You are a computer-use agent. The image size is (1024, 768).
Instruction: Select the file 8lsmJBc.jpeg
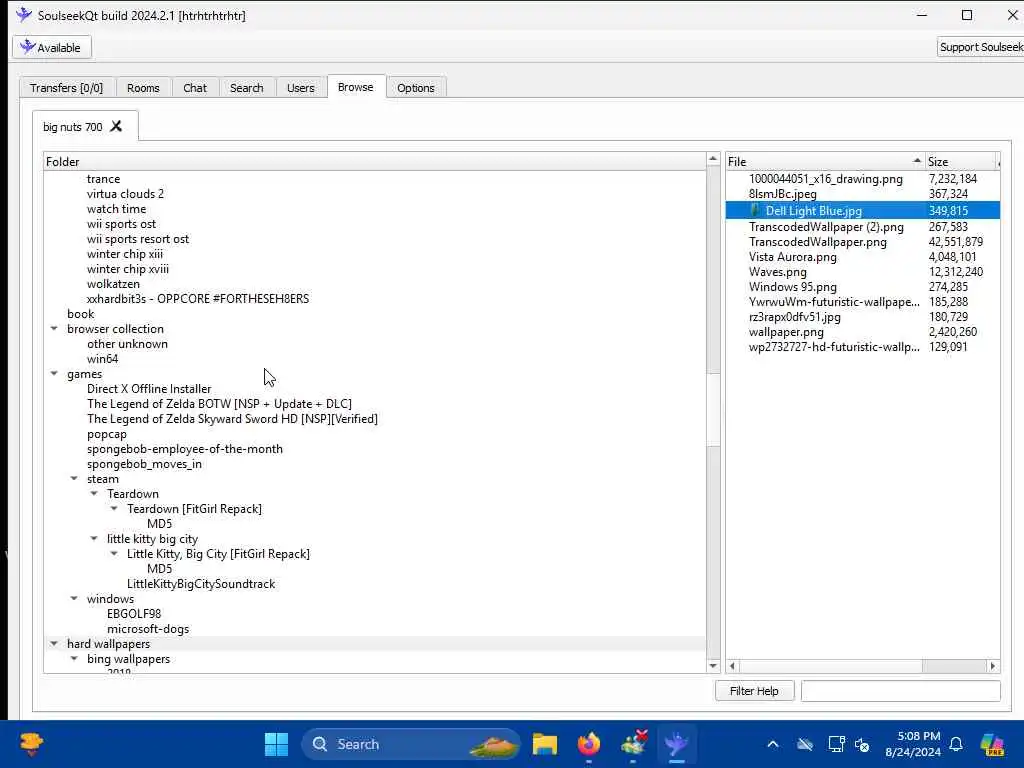coord(782,193)
